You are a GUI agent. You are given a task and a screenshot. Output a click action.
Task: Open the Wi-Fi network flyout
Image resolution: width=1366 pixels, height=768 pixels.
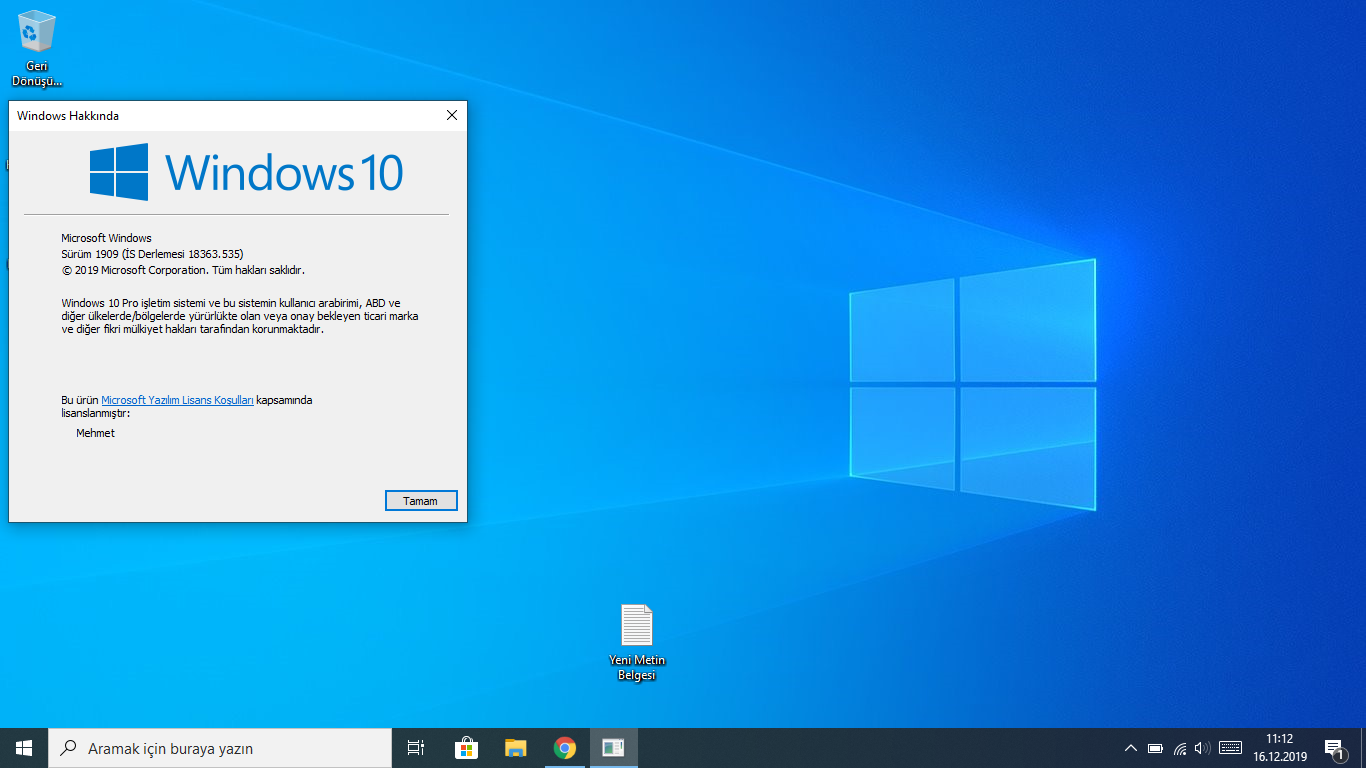pos(1180,748)
